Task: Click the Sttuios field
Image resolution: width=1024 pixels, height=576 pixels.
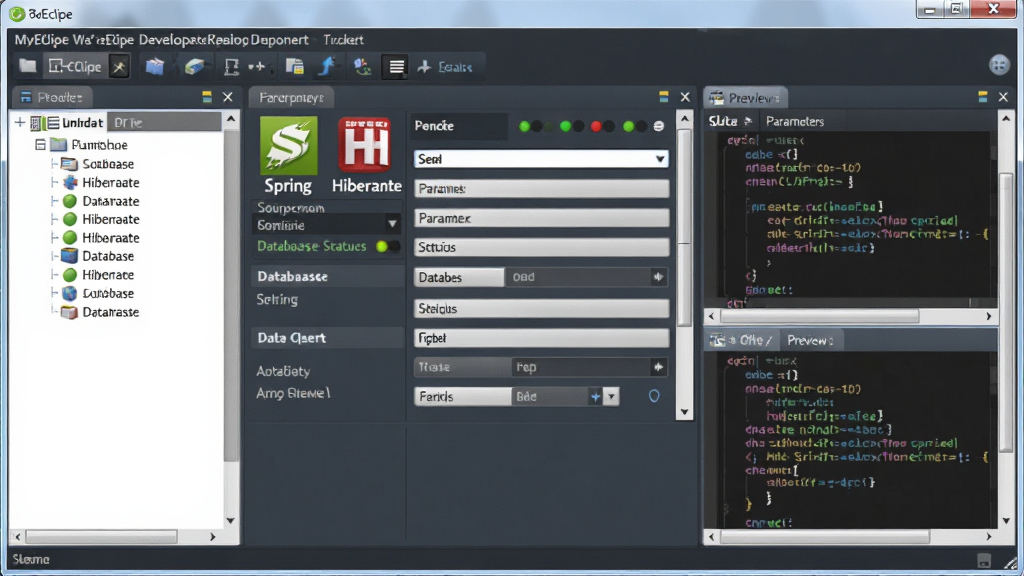Action: [x=541, y=247]
